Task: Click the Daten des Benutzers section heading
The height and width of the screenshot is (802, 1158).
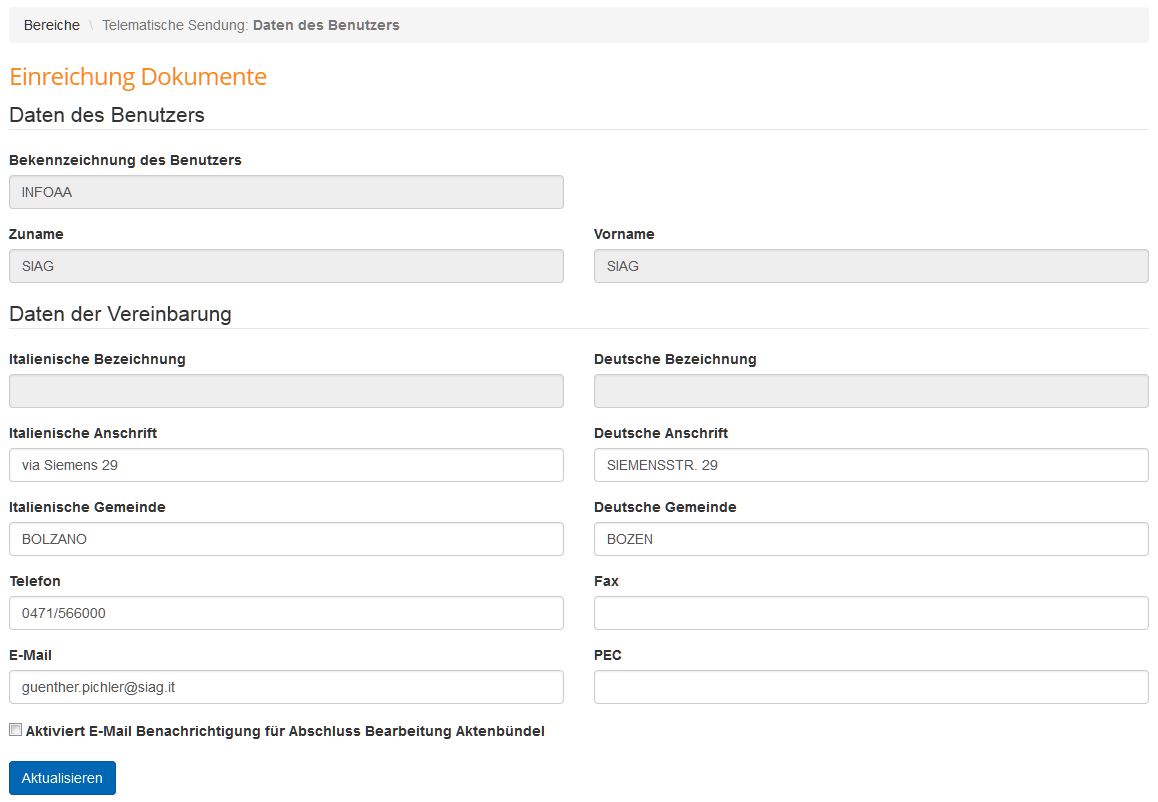Action: click(107, 115)
